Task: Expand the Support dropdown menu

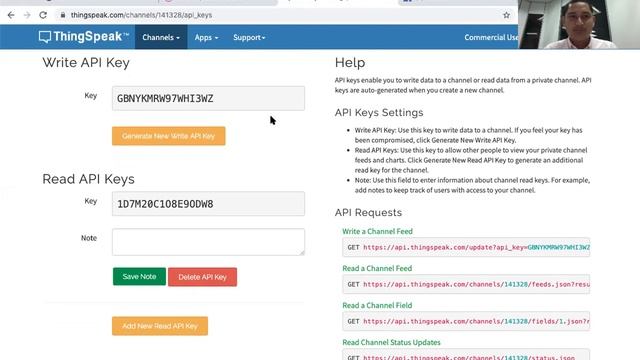Action: (249, 37)
